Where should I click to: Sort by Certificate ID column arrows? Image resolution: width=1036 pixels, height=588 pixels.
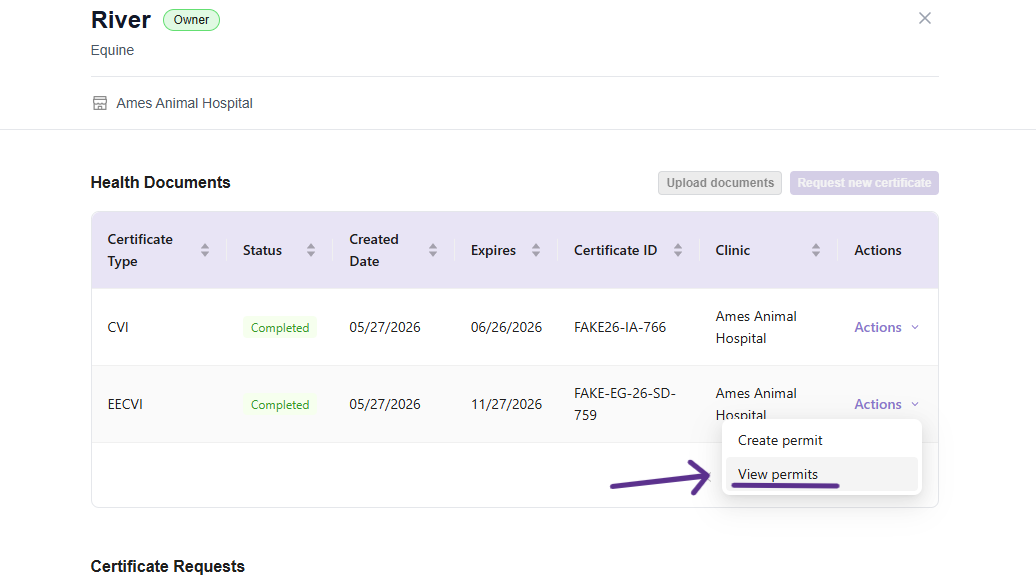tap(678, 250)
